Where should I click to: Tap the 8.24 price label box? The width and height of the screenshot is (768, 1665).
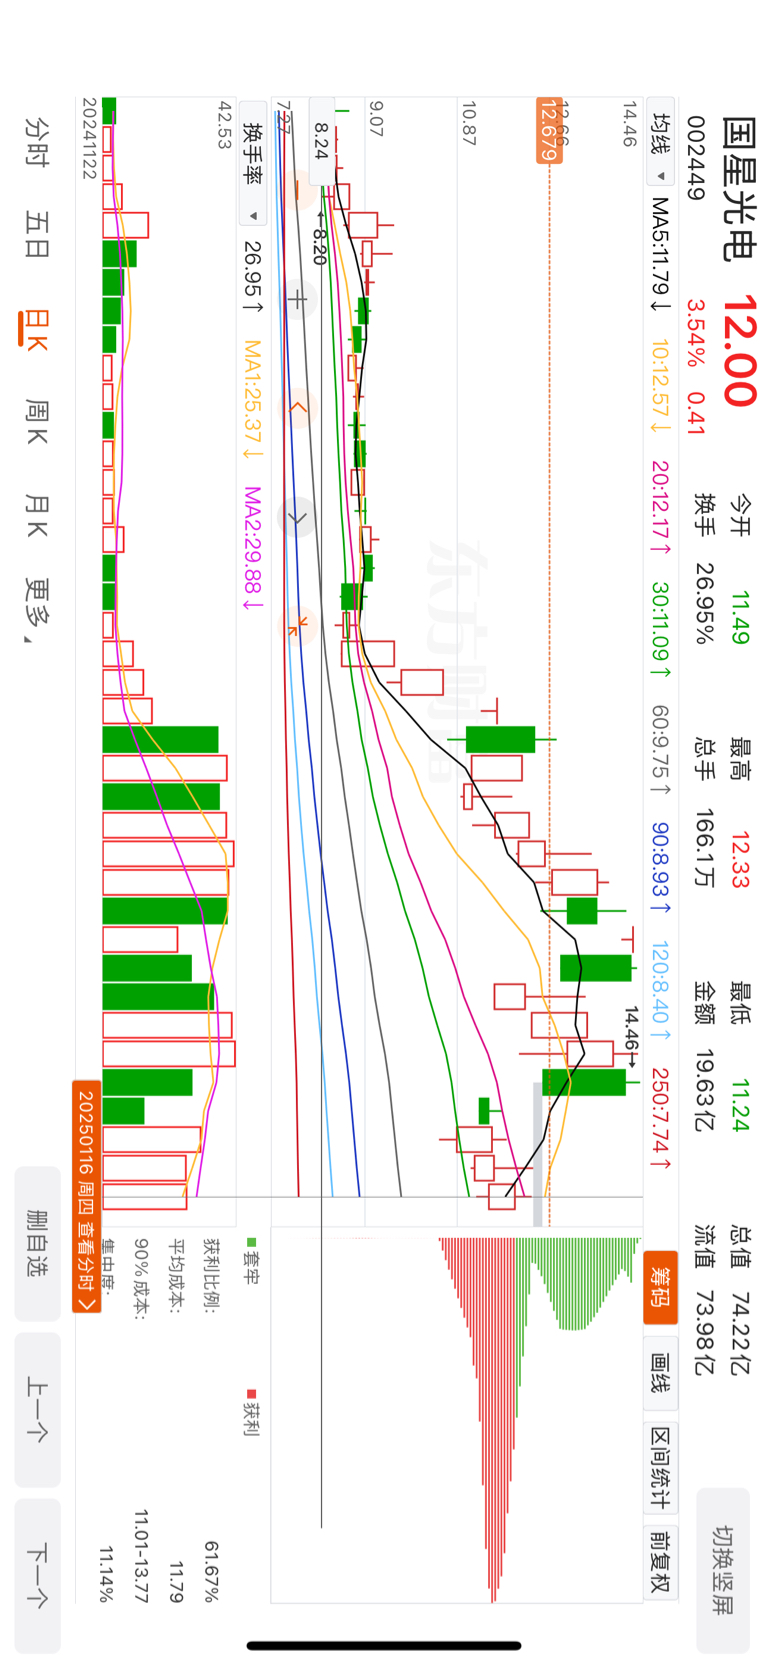[x=321, y=141]
